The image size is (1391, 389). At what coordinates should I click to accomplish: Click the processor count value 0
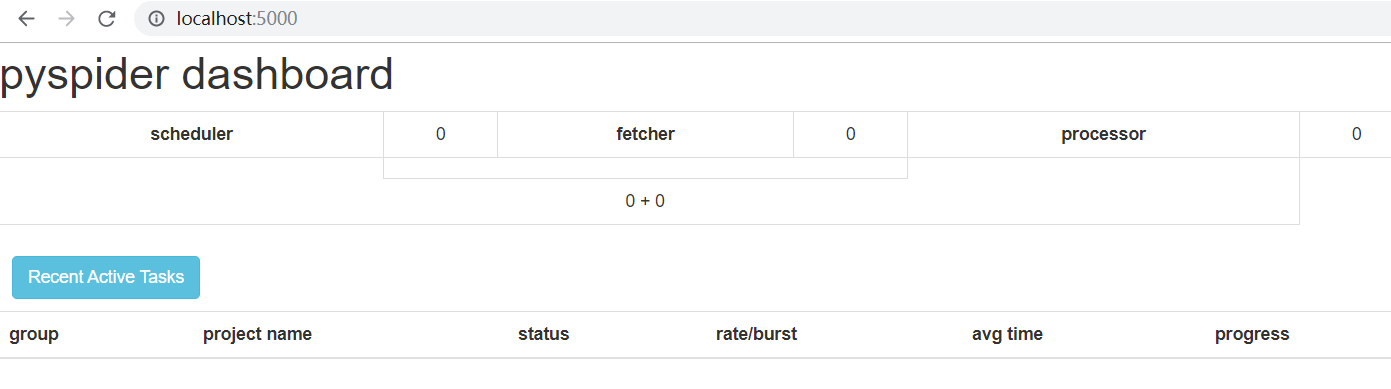click(1356, 134)
